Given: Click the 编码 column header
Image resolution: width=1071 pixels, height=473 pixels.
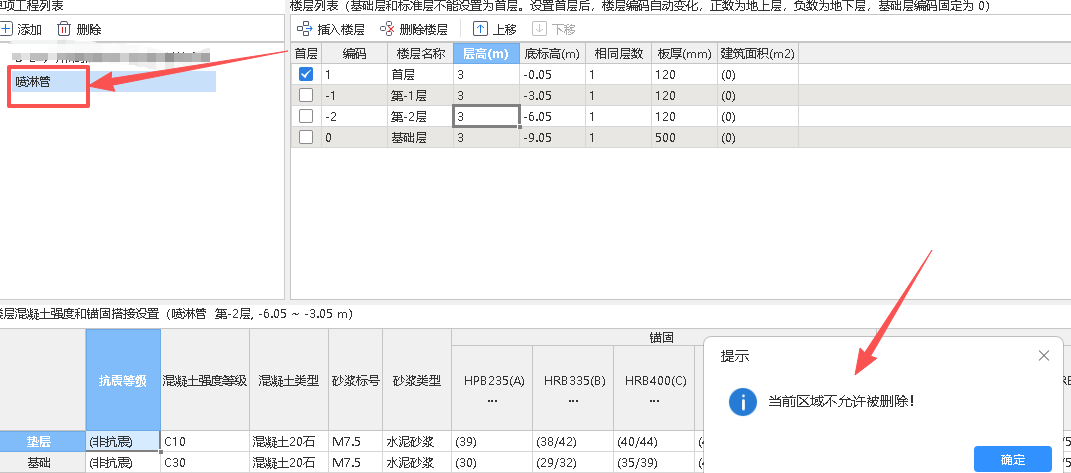Looking at the screenshot, I should tap(354, 53).
